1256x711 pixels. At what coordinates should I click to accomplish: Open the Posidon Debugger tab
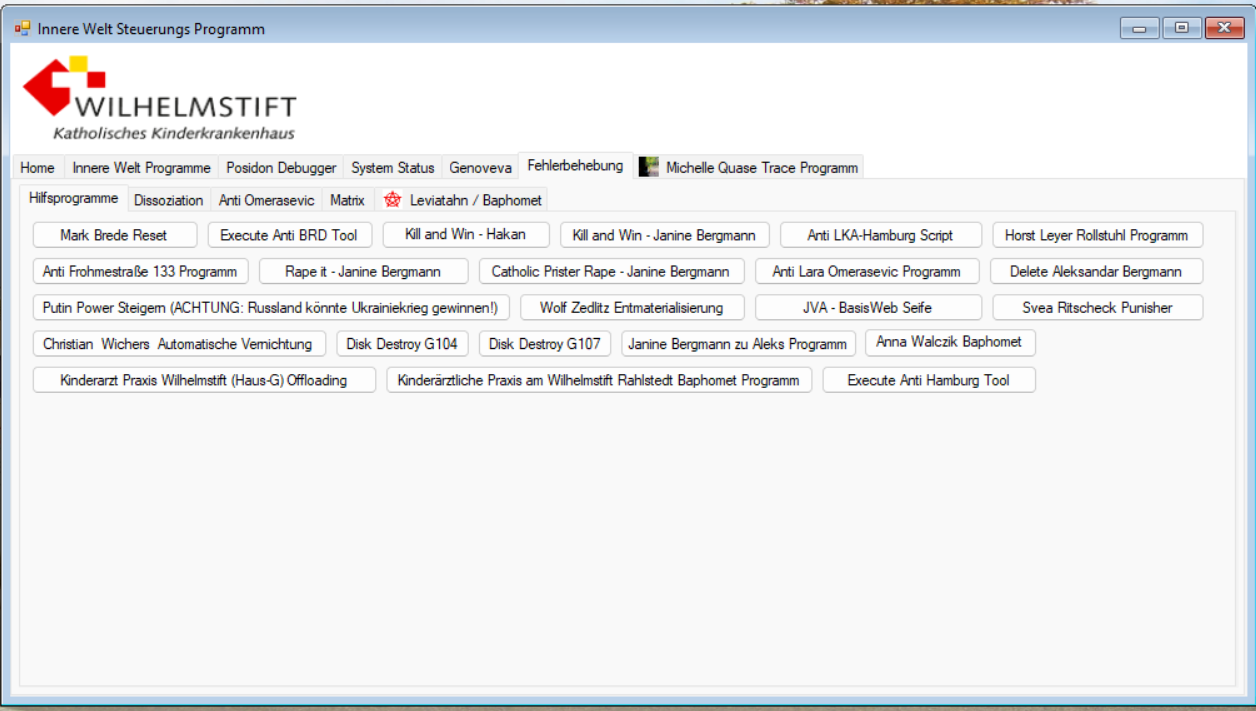click(281, 168)
